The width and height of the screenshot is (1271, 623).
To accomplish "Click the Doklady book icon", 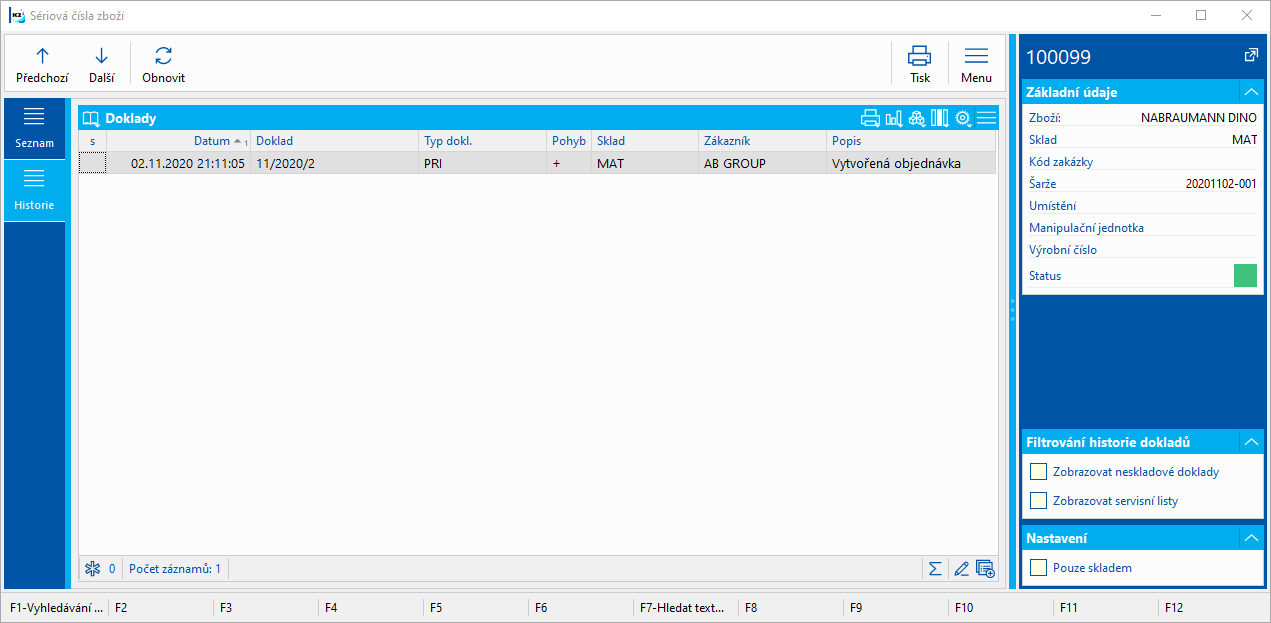I will point(91,118).
